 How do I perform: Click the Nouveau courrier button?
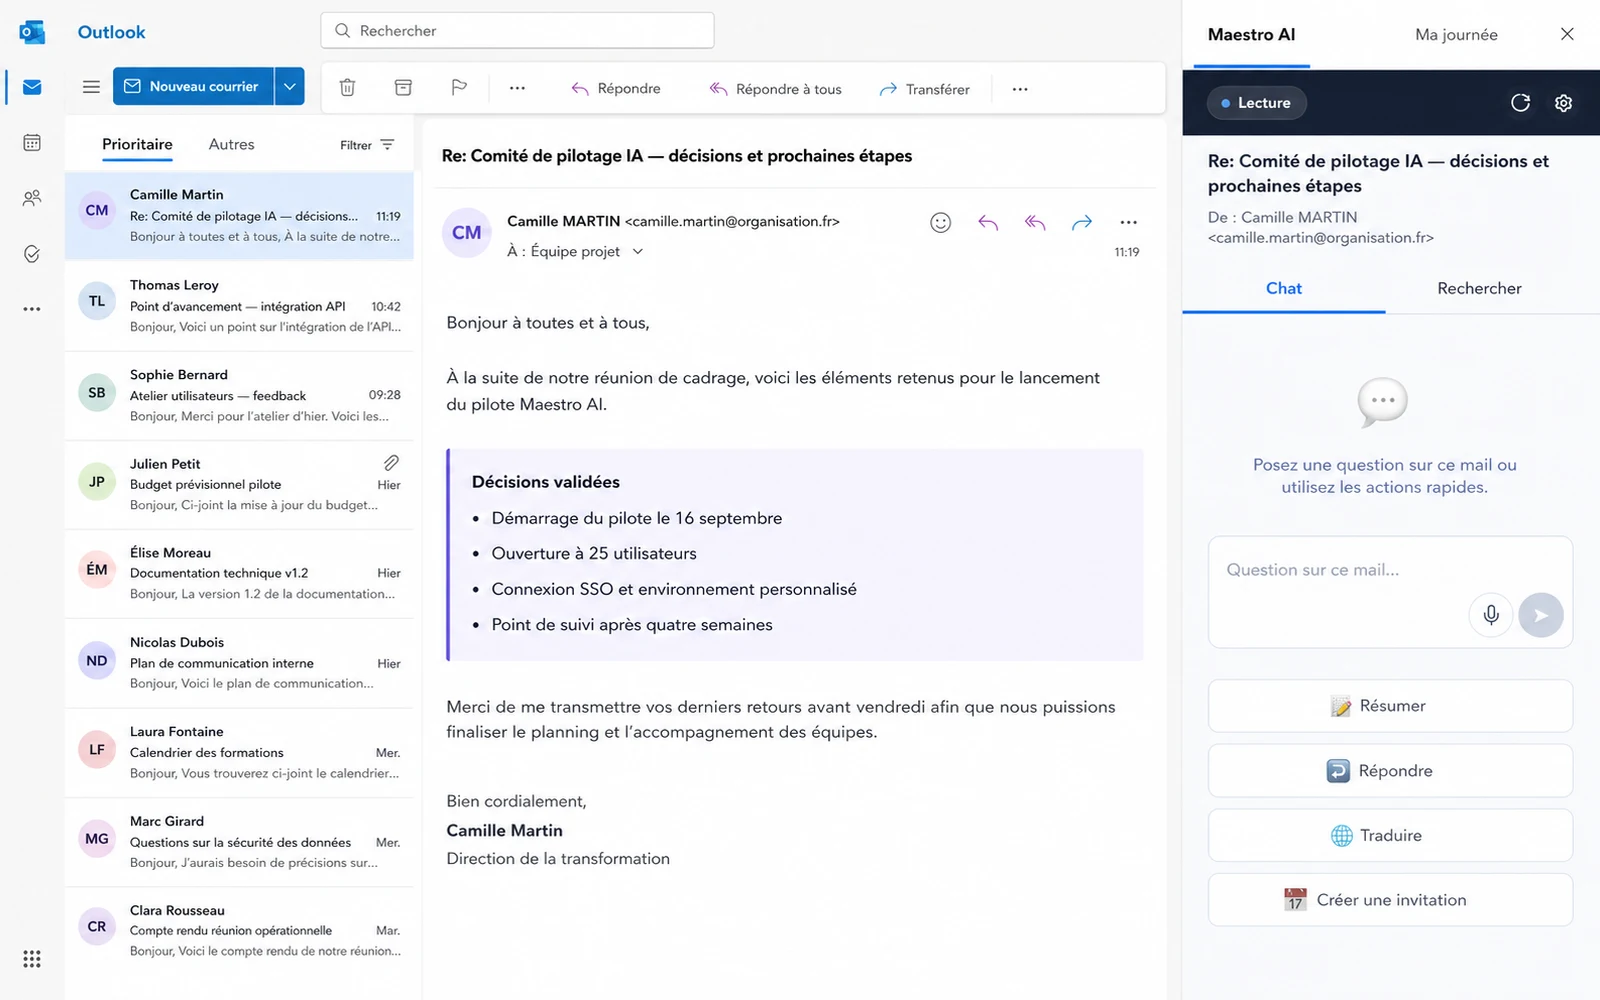[194, 87]
